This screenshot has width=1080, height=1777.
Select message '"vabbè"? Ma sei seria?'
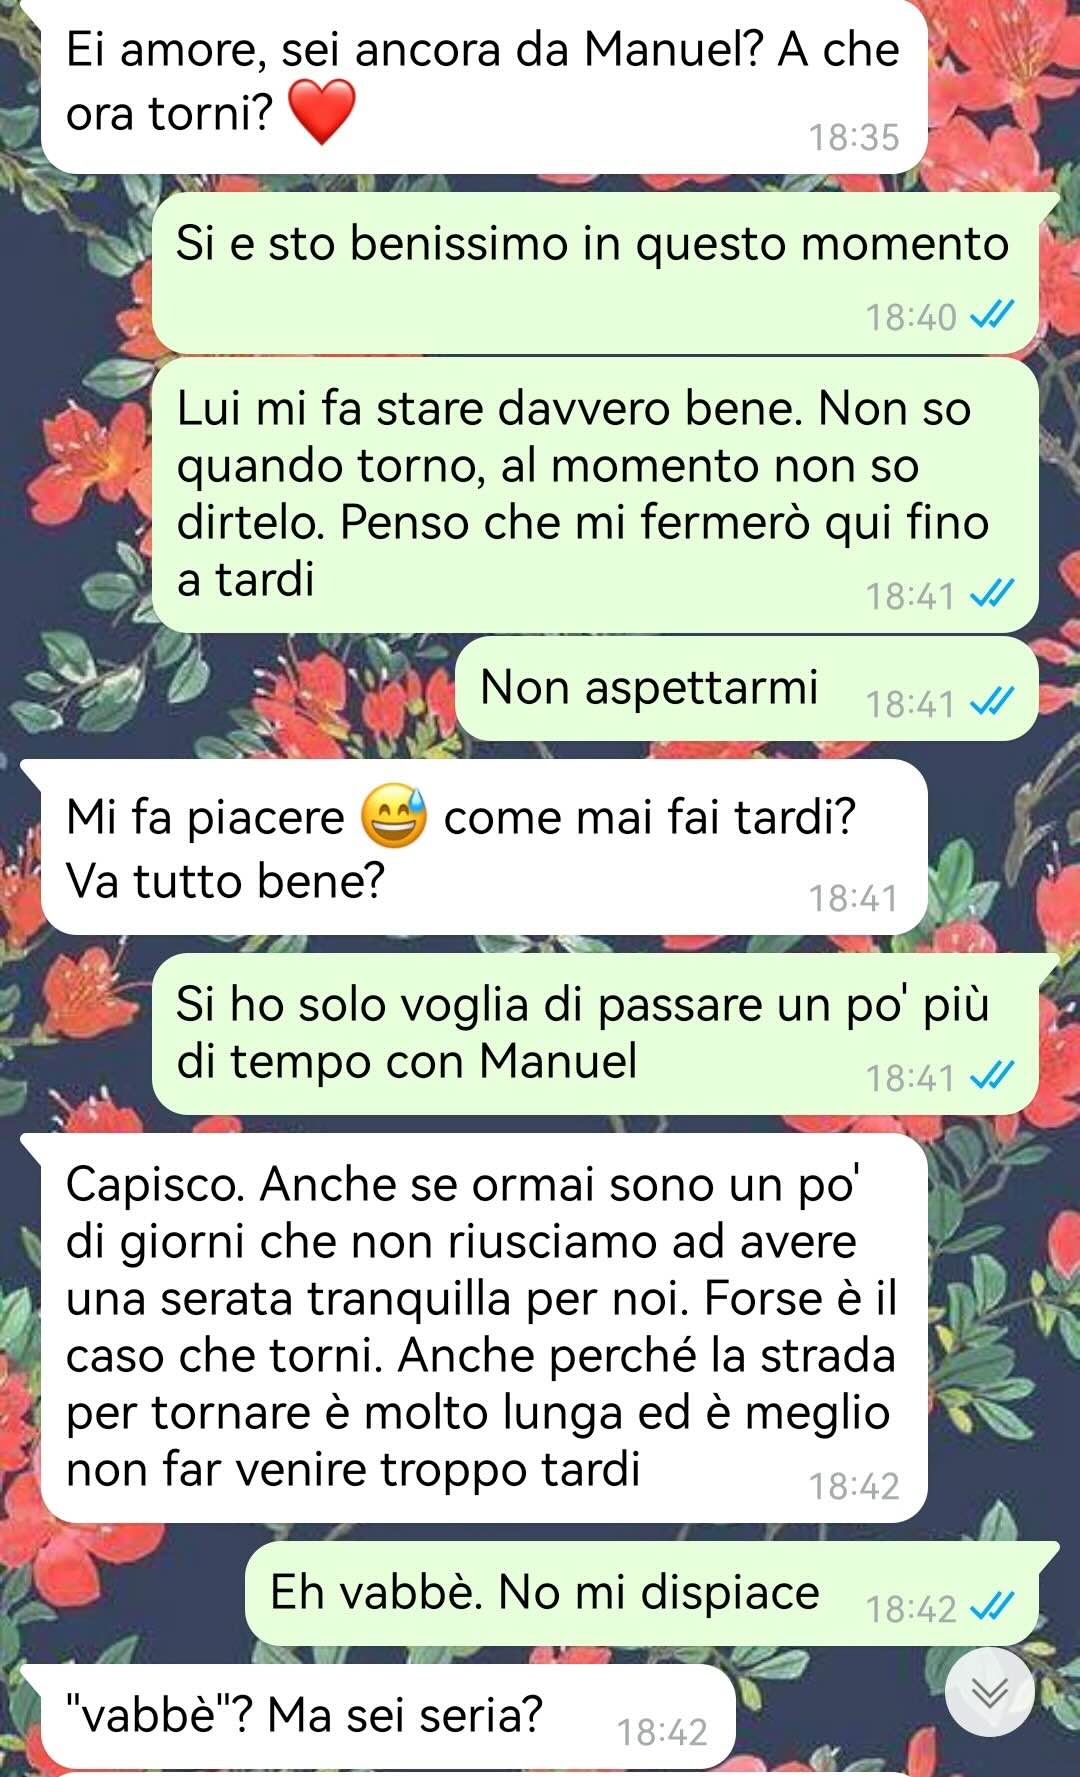[388, 1716]
